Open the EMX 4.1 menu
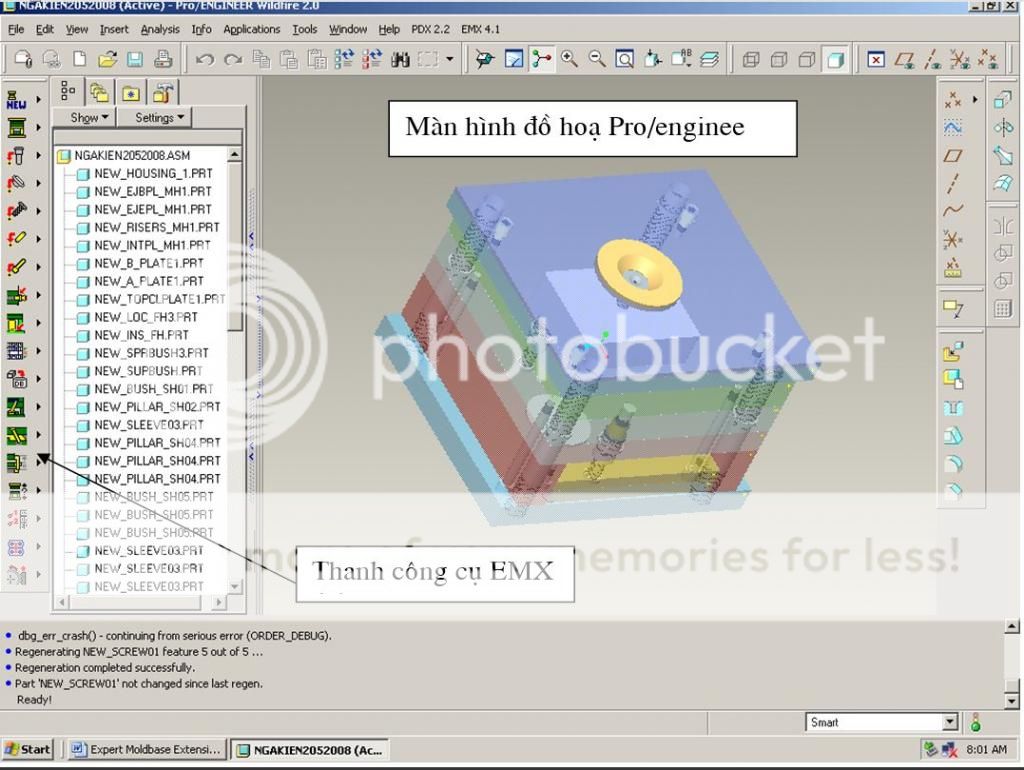Screen dimensions: 1024x770 point(480,29)
